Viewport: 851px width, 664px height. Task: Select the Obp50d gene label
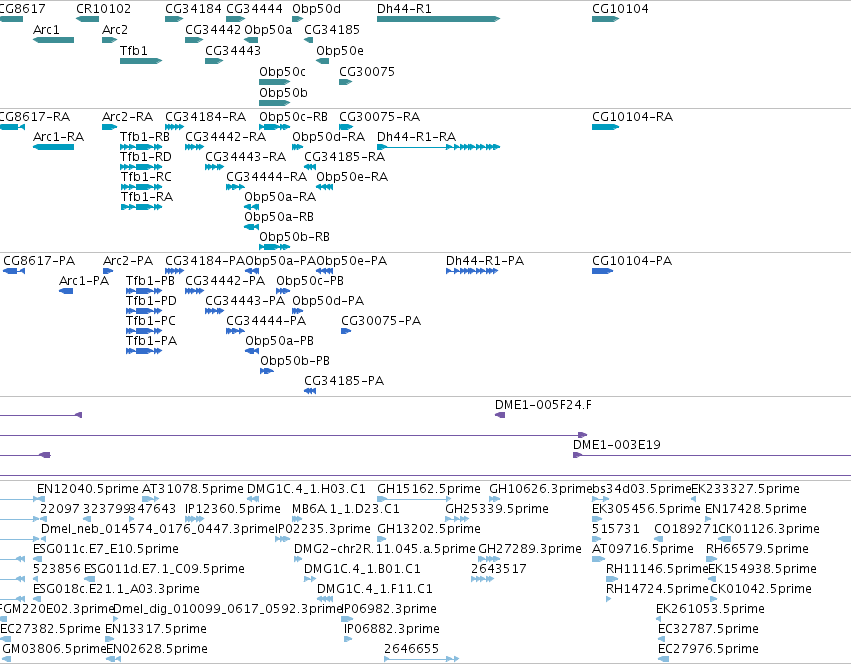(x=316, y=9)
